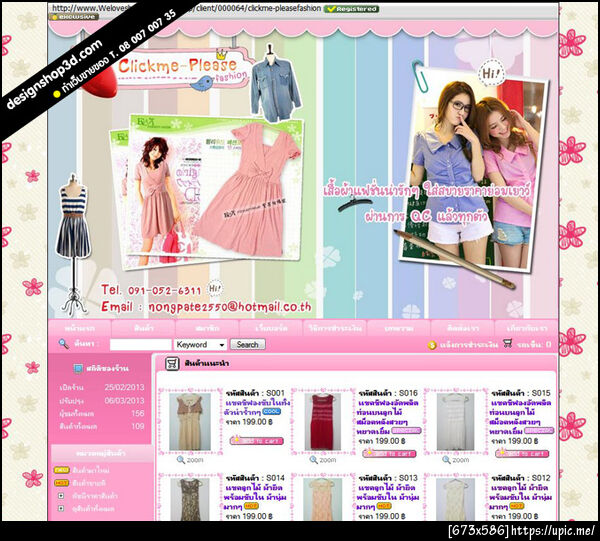Open the S001 product name link
The image size is (600, 541).
256,407
